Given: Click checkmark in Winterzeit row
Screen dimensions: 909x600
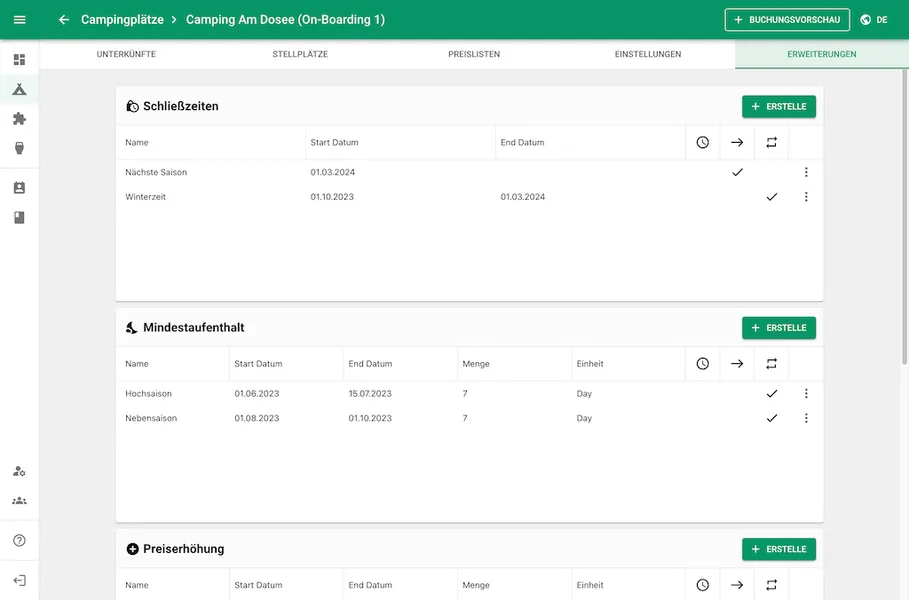Looking at the screenshot, I should [772, 197].
